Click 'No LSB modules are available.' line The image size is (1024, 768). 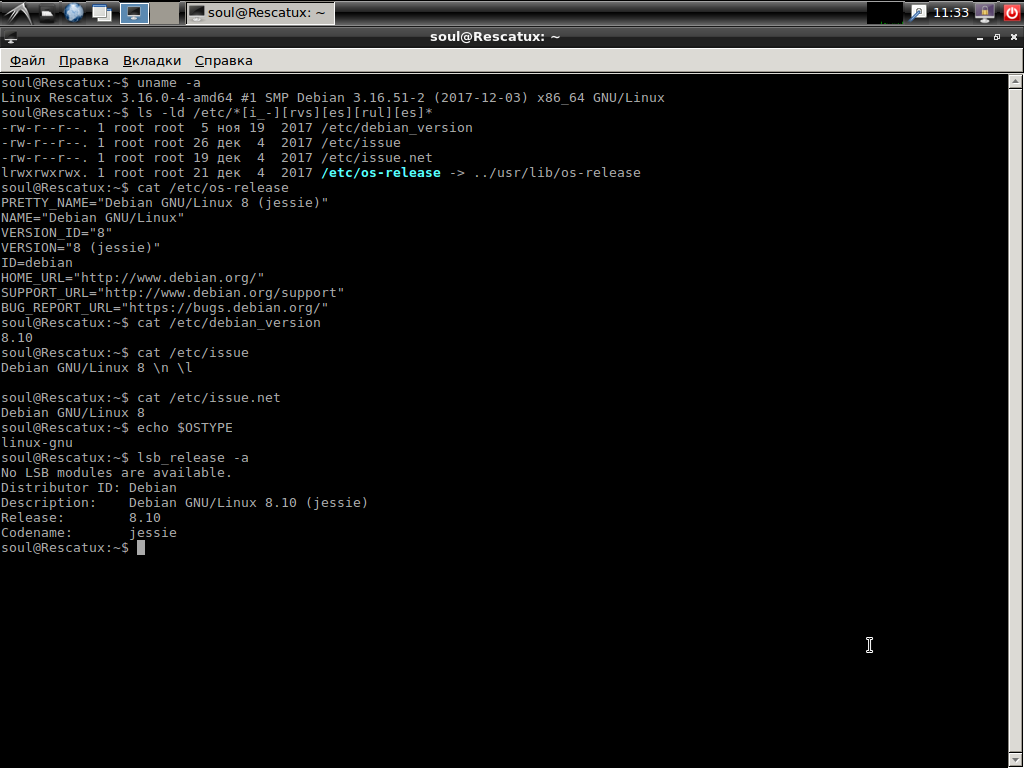coord(116,473)
